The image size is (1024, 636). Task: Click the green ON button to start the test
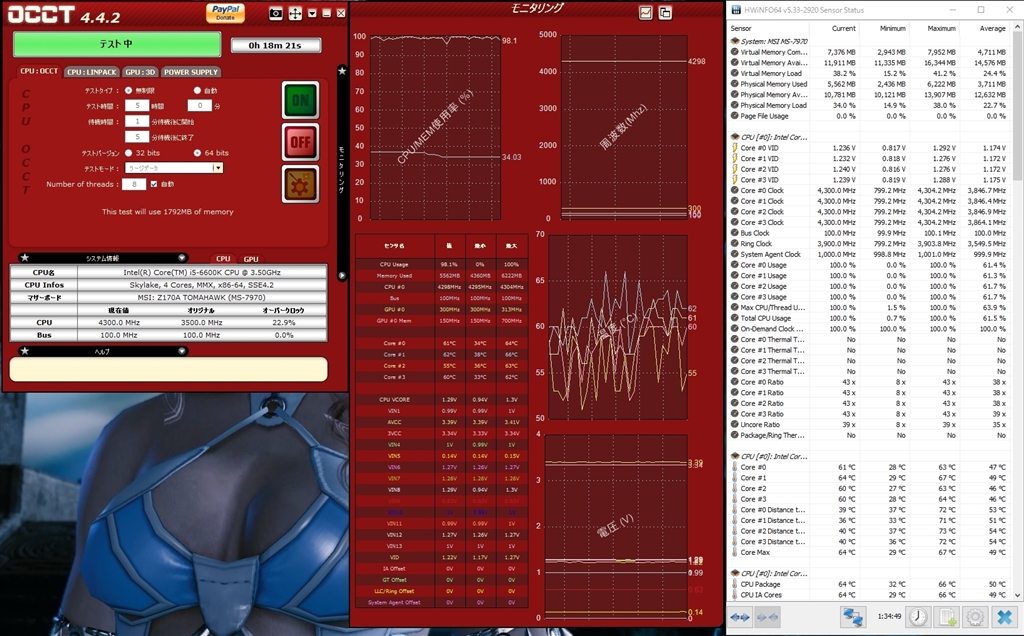tap(300, 100)
